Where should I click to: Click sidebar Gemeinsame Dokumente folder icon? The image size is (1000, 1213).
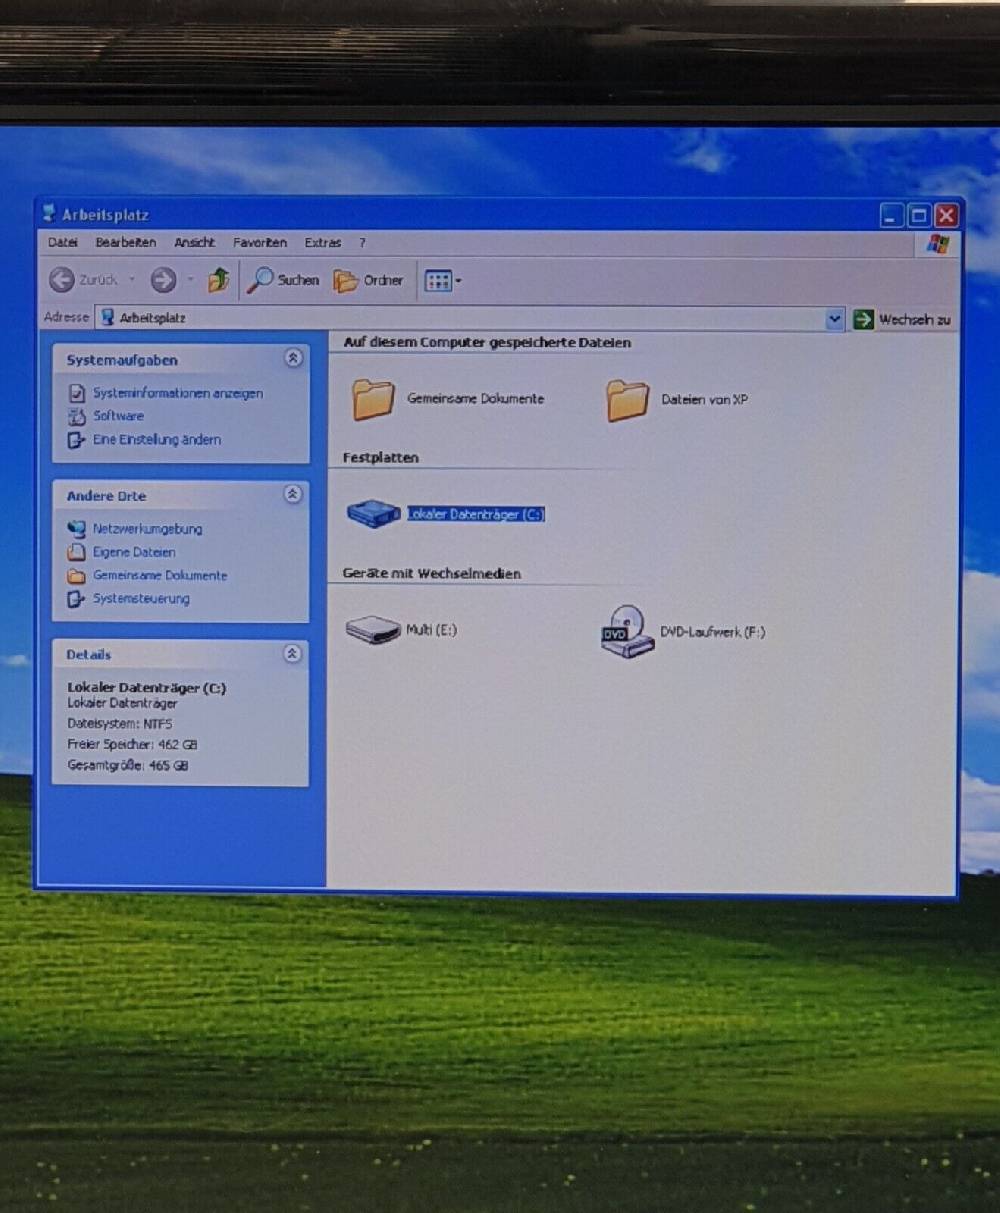pyautogui.click(x=76, y=576)
